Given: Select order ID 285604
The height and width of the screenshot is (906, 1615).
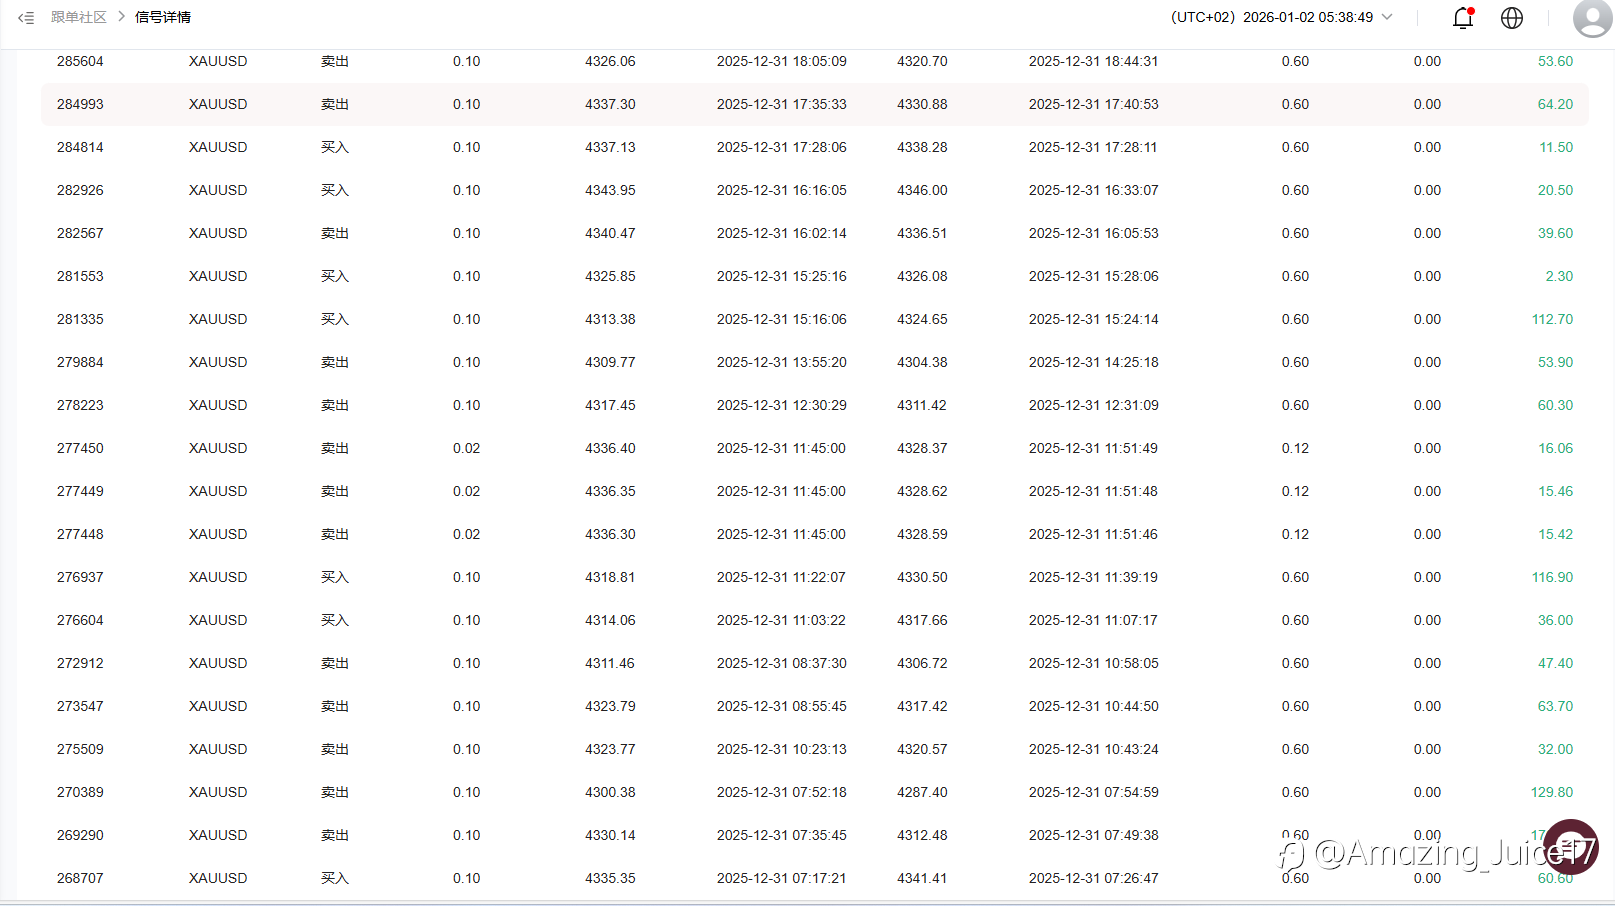Looking at the screenshot, I should (x=80, y=61).
